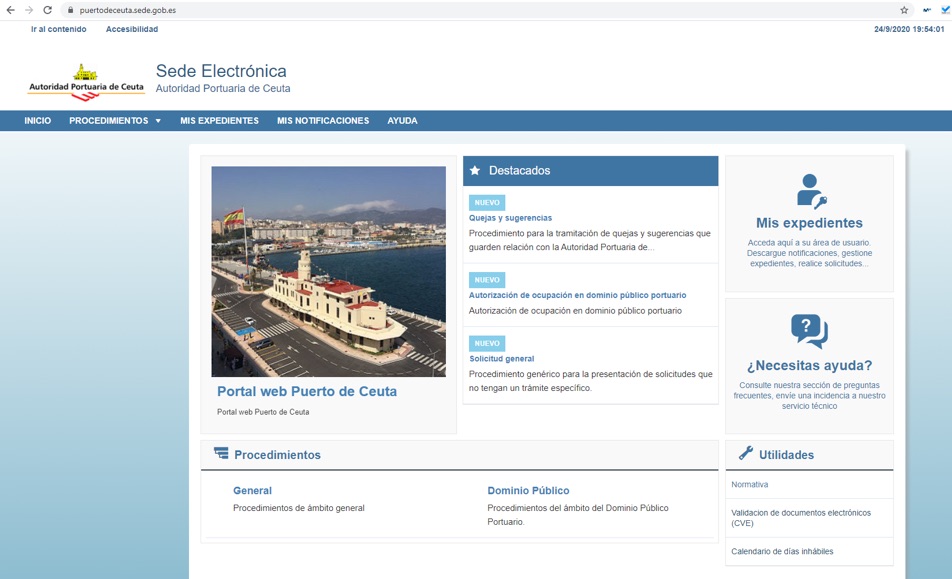952x579 pixels.
Task: Open Quejas y sugerencias procedure link
Action: point(510,218)
